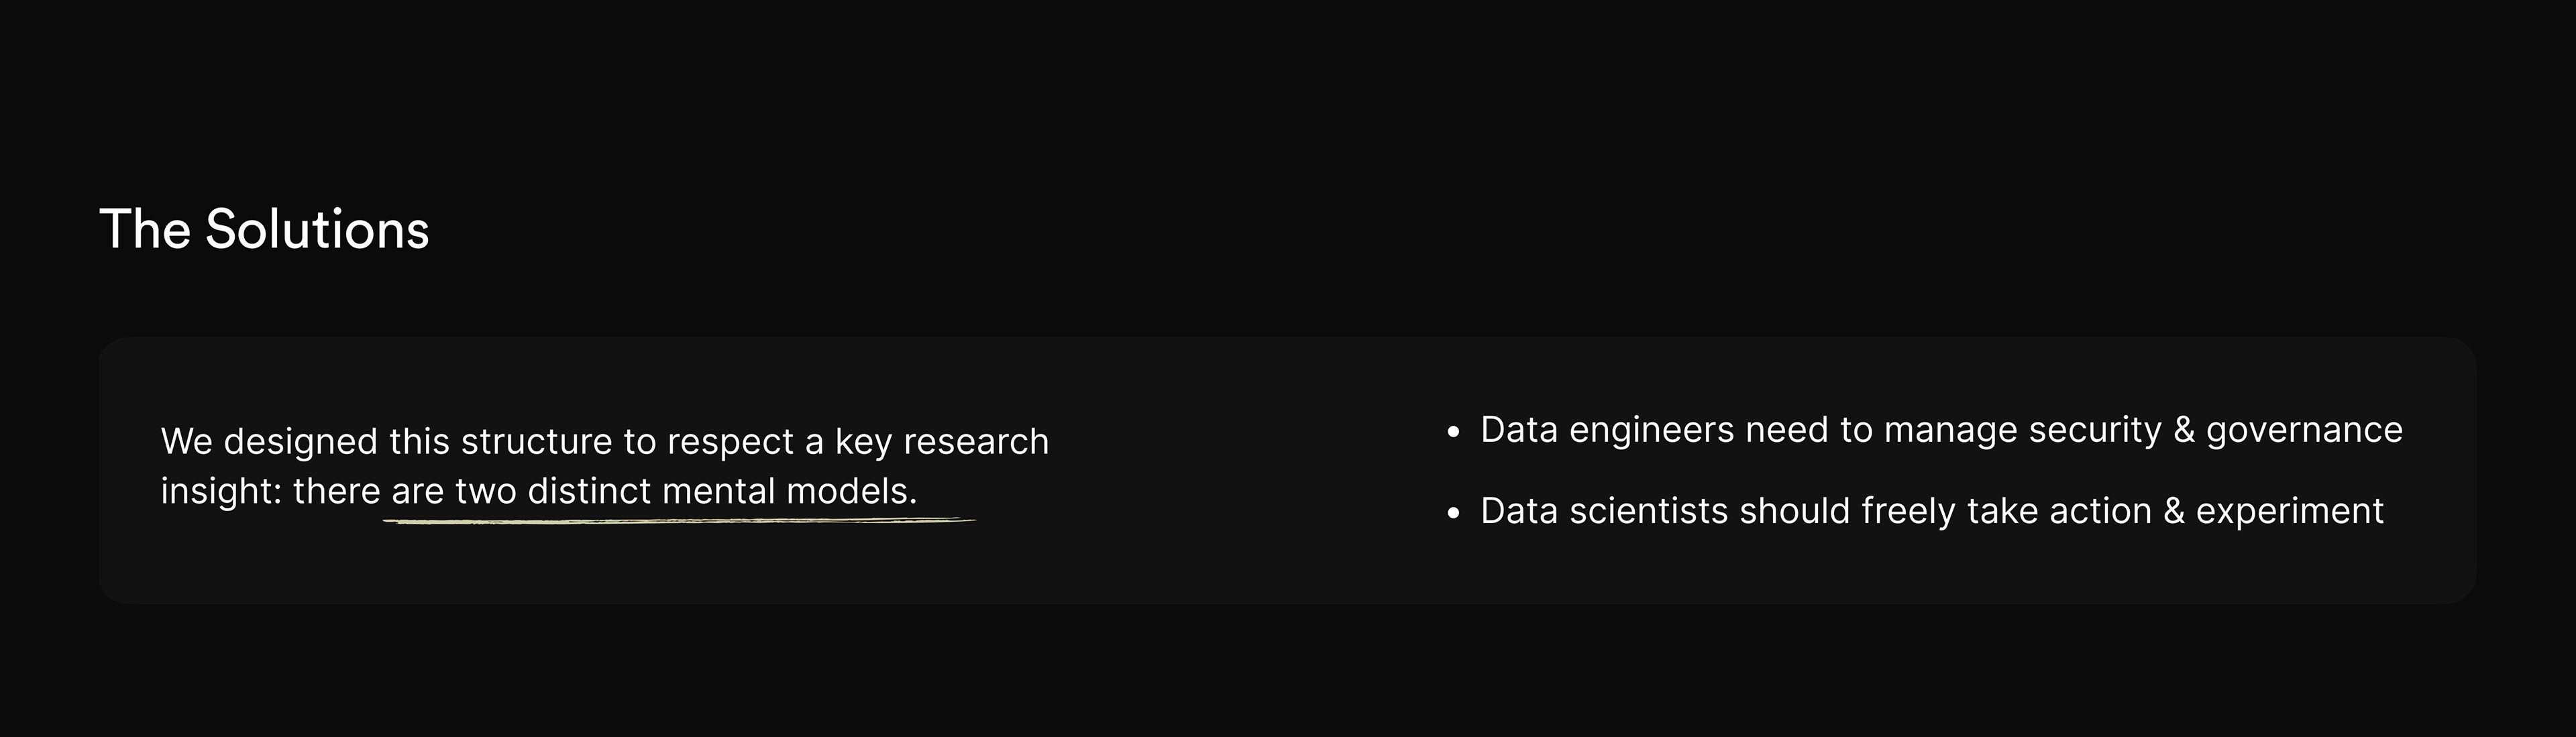Click the word "experiment" in the second bullet

[x=2289, y=511]
